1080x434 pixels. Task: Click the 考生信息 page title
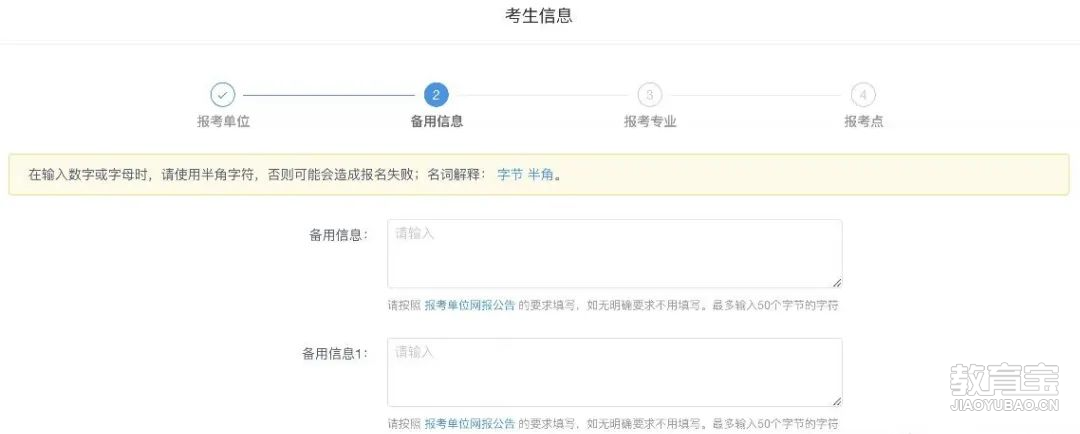tap(539, 16)
